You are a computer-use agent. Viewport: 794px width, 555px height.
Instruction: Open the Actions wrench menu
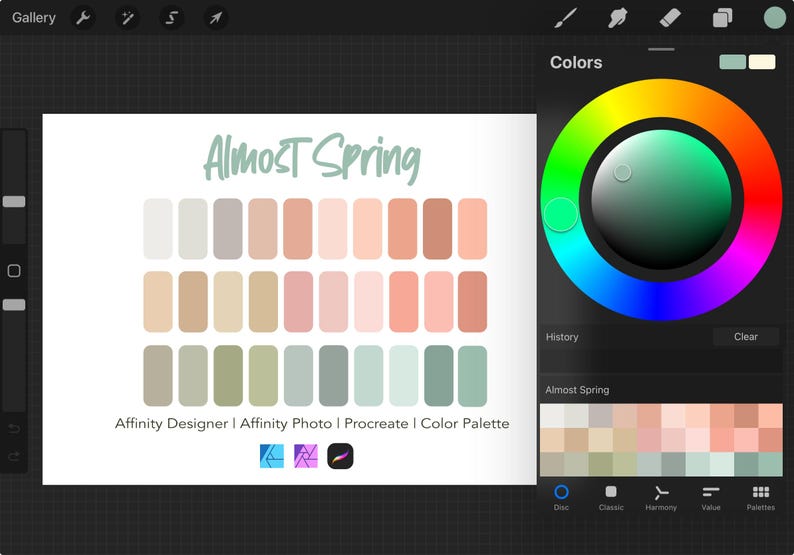point(83,18)
